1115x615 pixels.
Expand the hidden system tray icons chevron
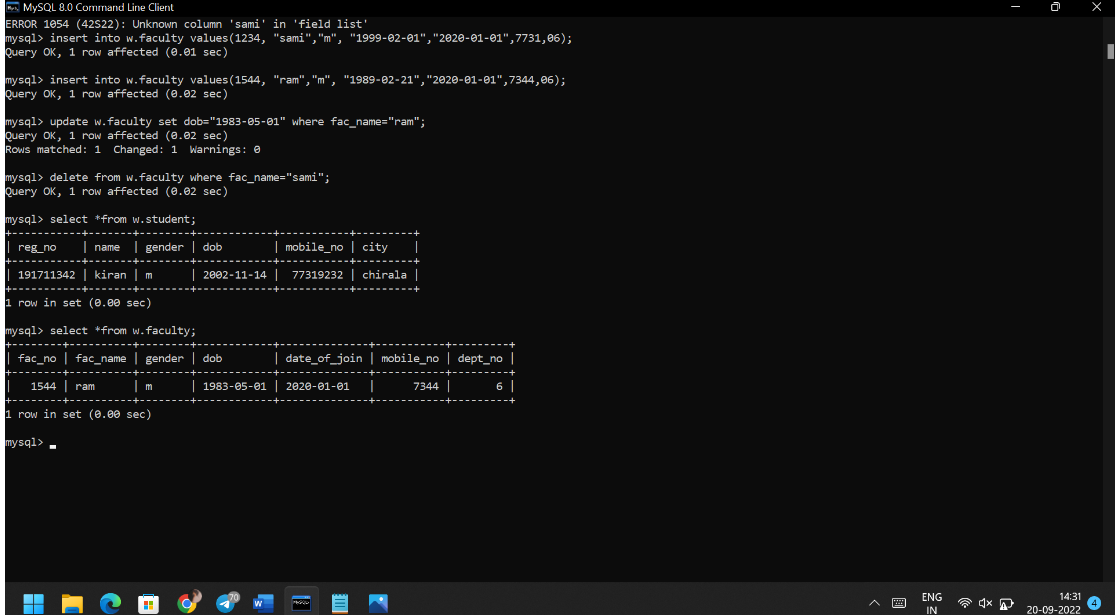click(x=874, y=602)
